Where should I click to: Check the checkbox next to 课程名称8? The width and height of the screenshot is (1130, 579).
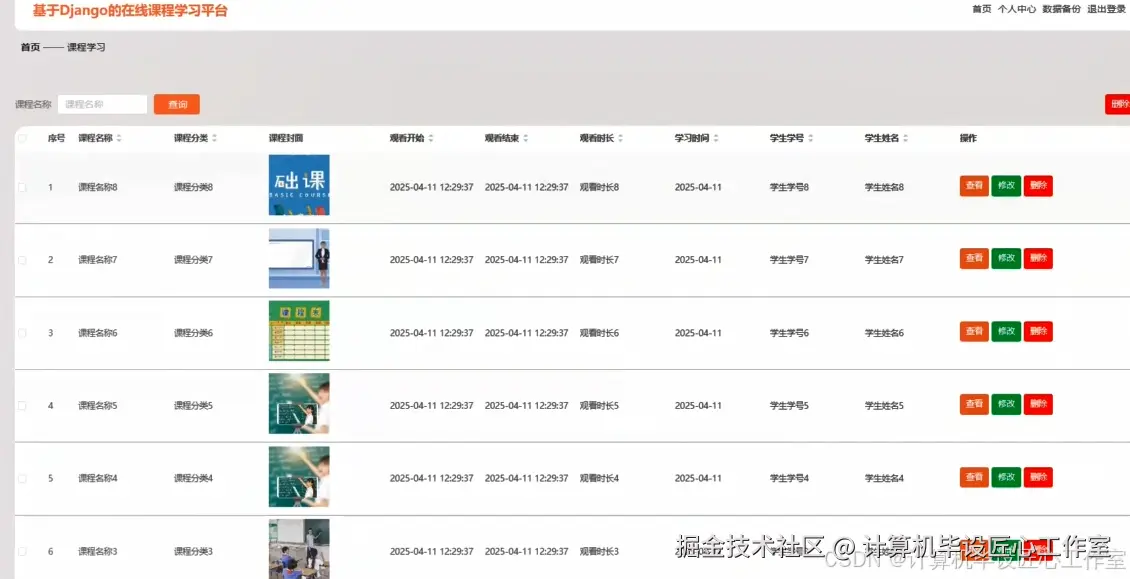click(x=23, y=185)
